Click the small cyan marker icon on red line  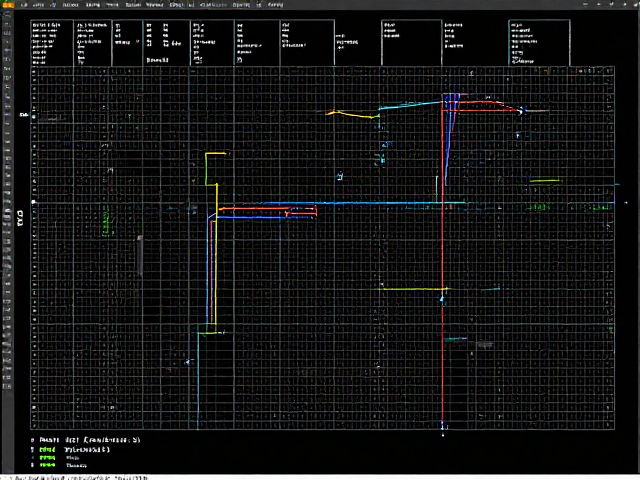point(442,299)
